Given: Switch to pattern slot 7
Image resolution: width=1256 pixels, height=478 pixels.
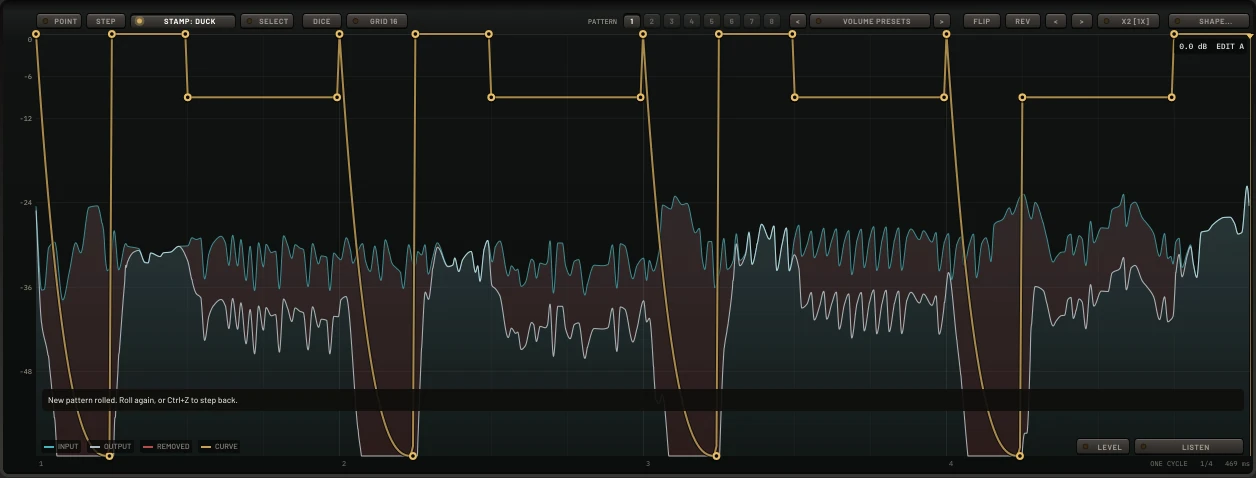Looking at the screenshot, I should pyautogui.click(x=751, y=21).
